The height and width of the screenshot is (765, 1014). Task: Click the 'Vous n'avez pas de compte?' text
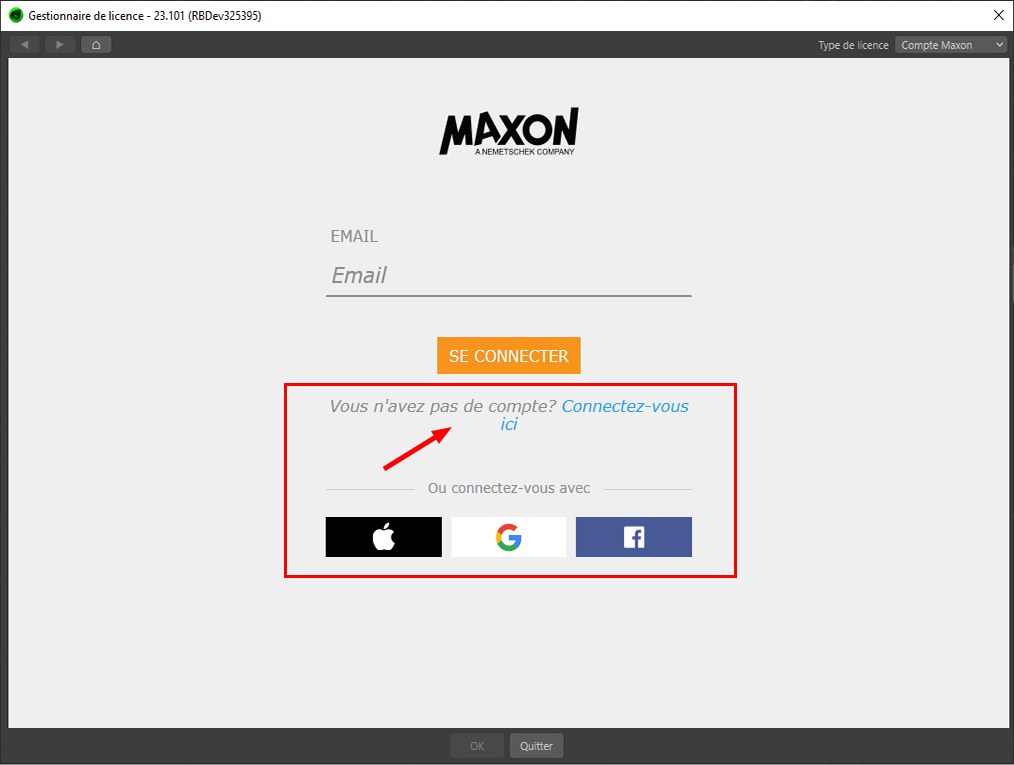[x=443, y=406]
